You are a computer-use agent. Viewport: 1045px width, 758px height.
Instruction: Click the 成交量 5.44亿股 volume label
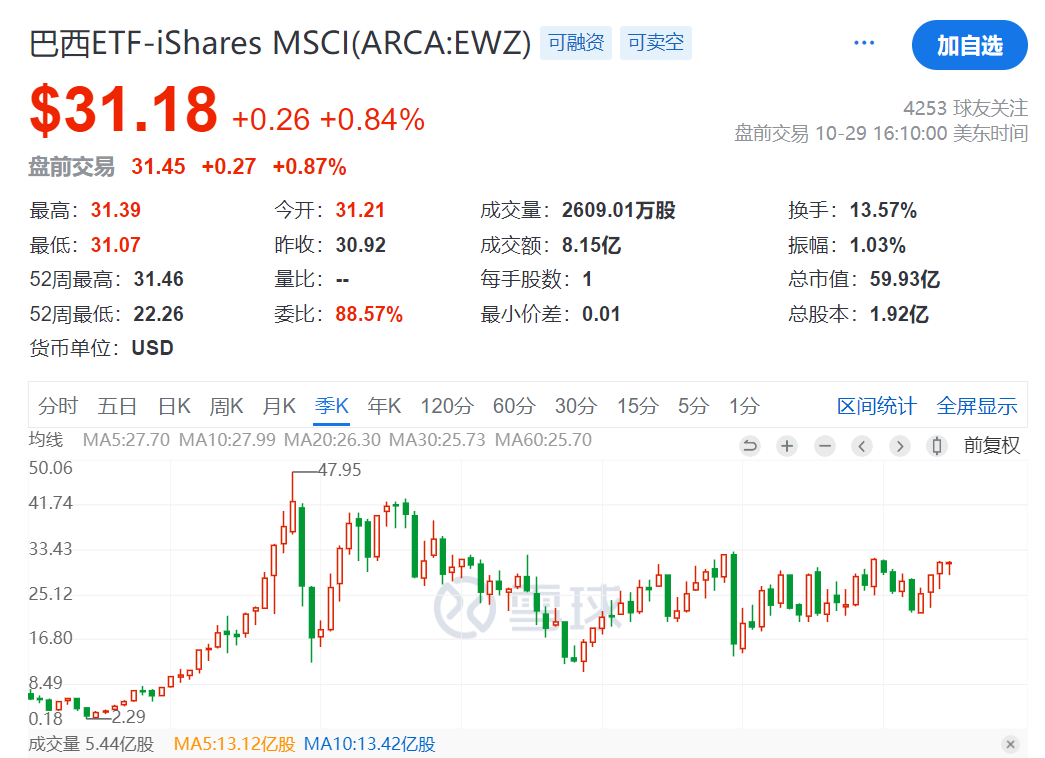[91, 744]
